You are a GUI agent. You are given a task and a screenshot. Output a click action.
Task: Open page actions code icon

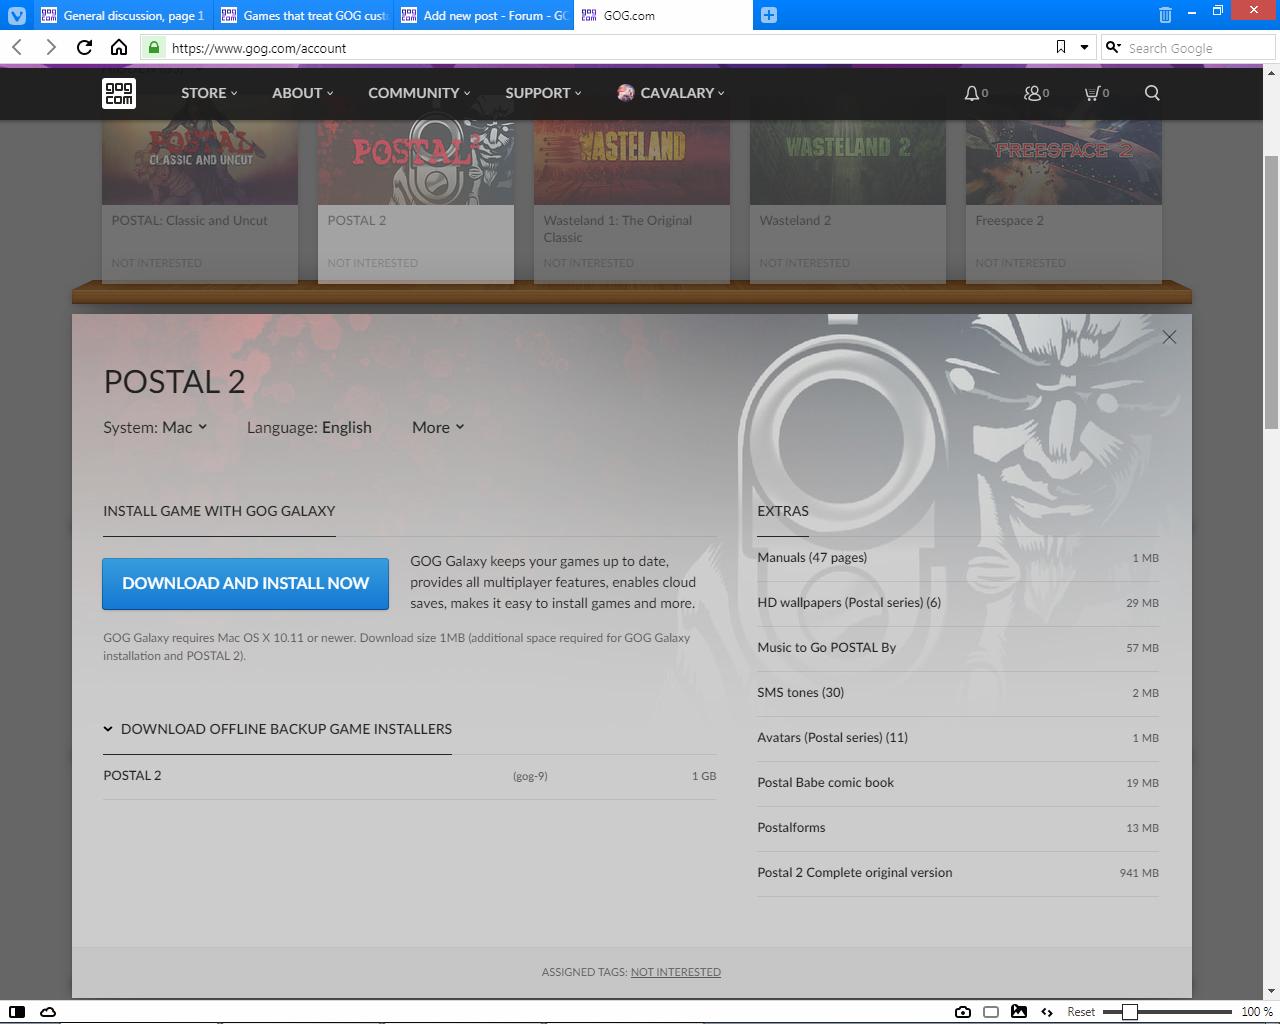click(x=1047, y=1012)
